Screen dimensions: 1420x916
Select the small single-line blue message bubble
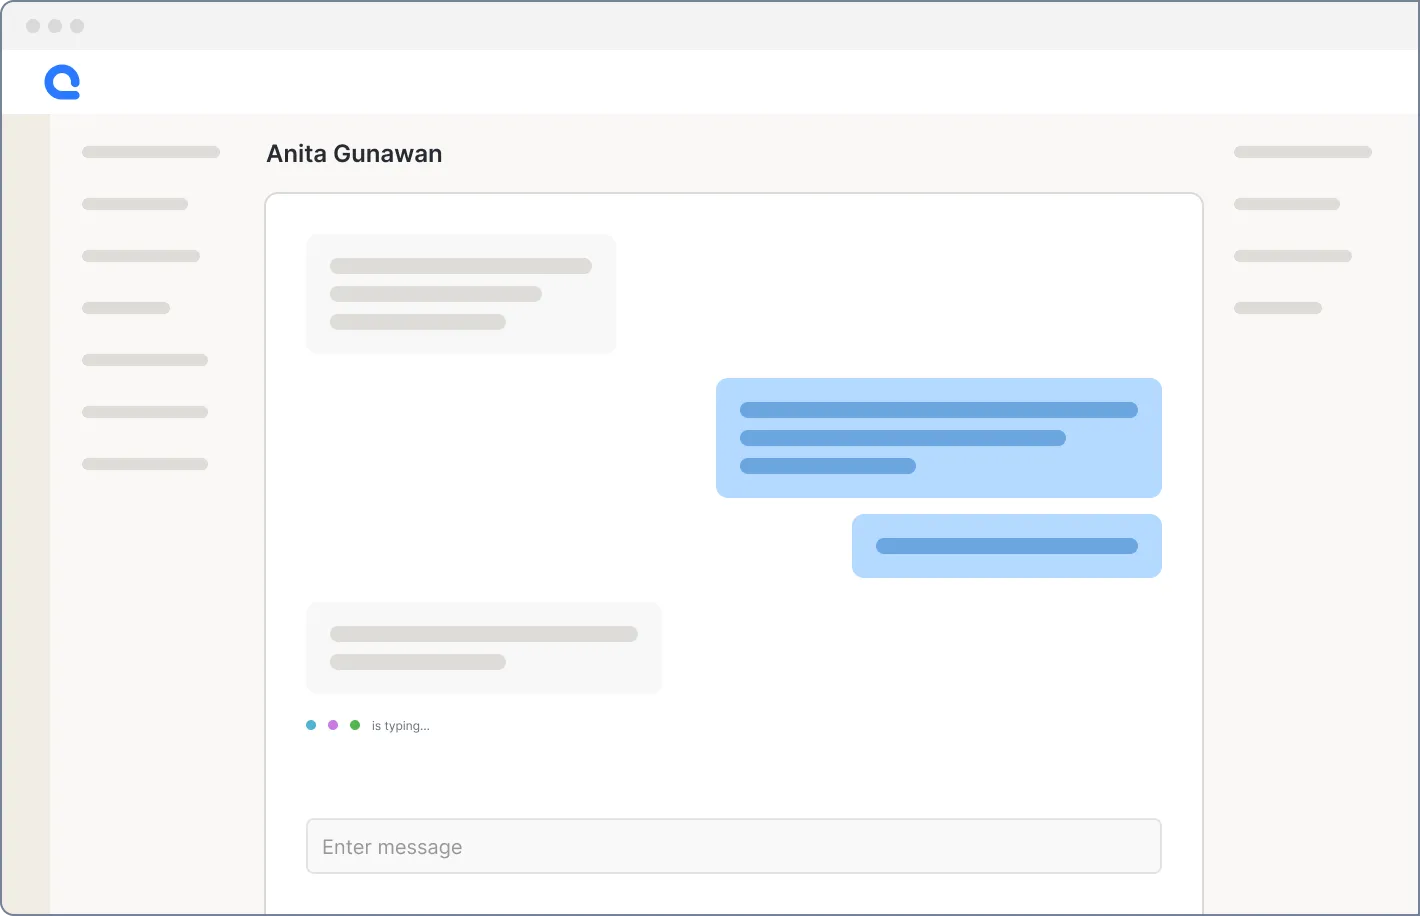click(x=1007, y=546)
